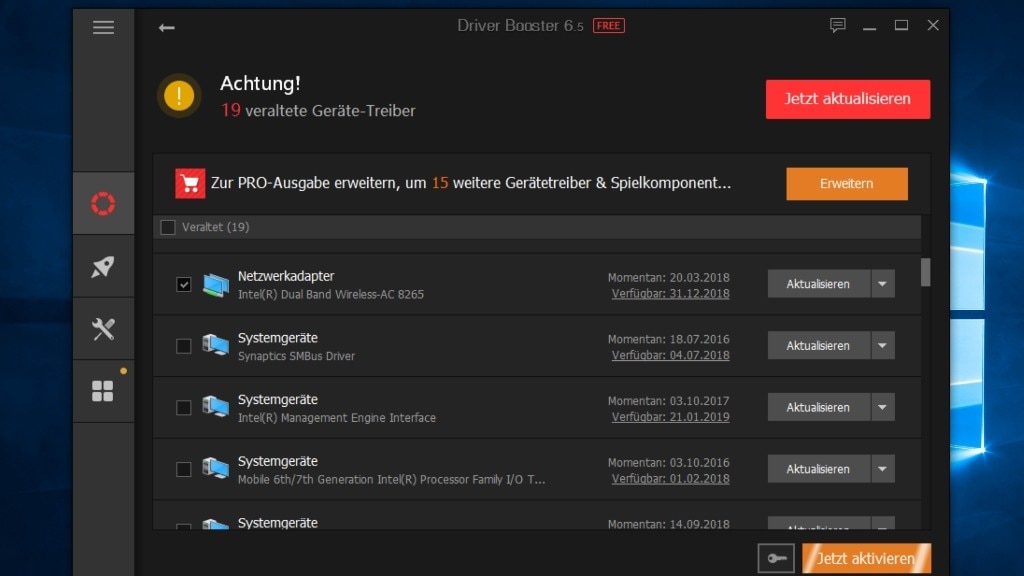The height and width of the screenshot is (576, 1024).
Task: Open the hamburger menu in sidebar
Action: click(103, 27)
